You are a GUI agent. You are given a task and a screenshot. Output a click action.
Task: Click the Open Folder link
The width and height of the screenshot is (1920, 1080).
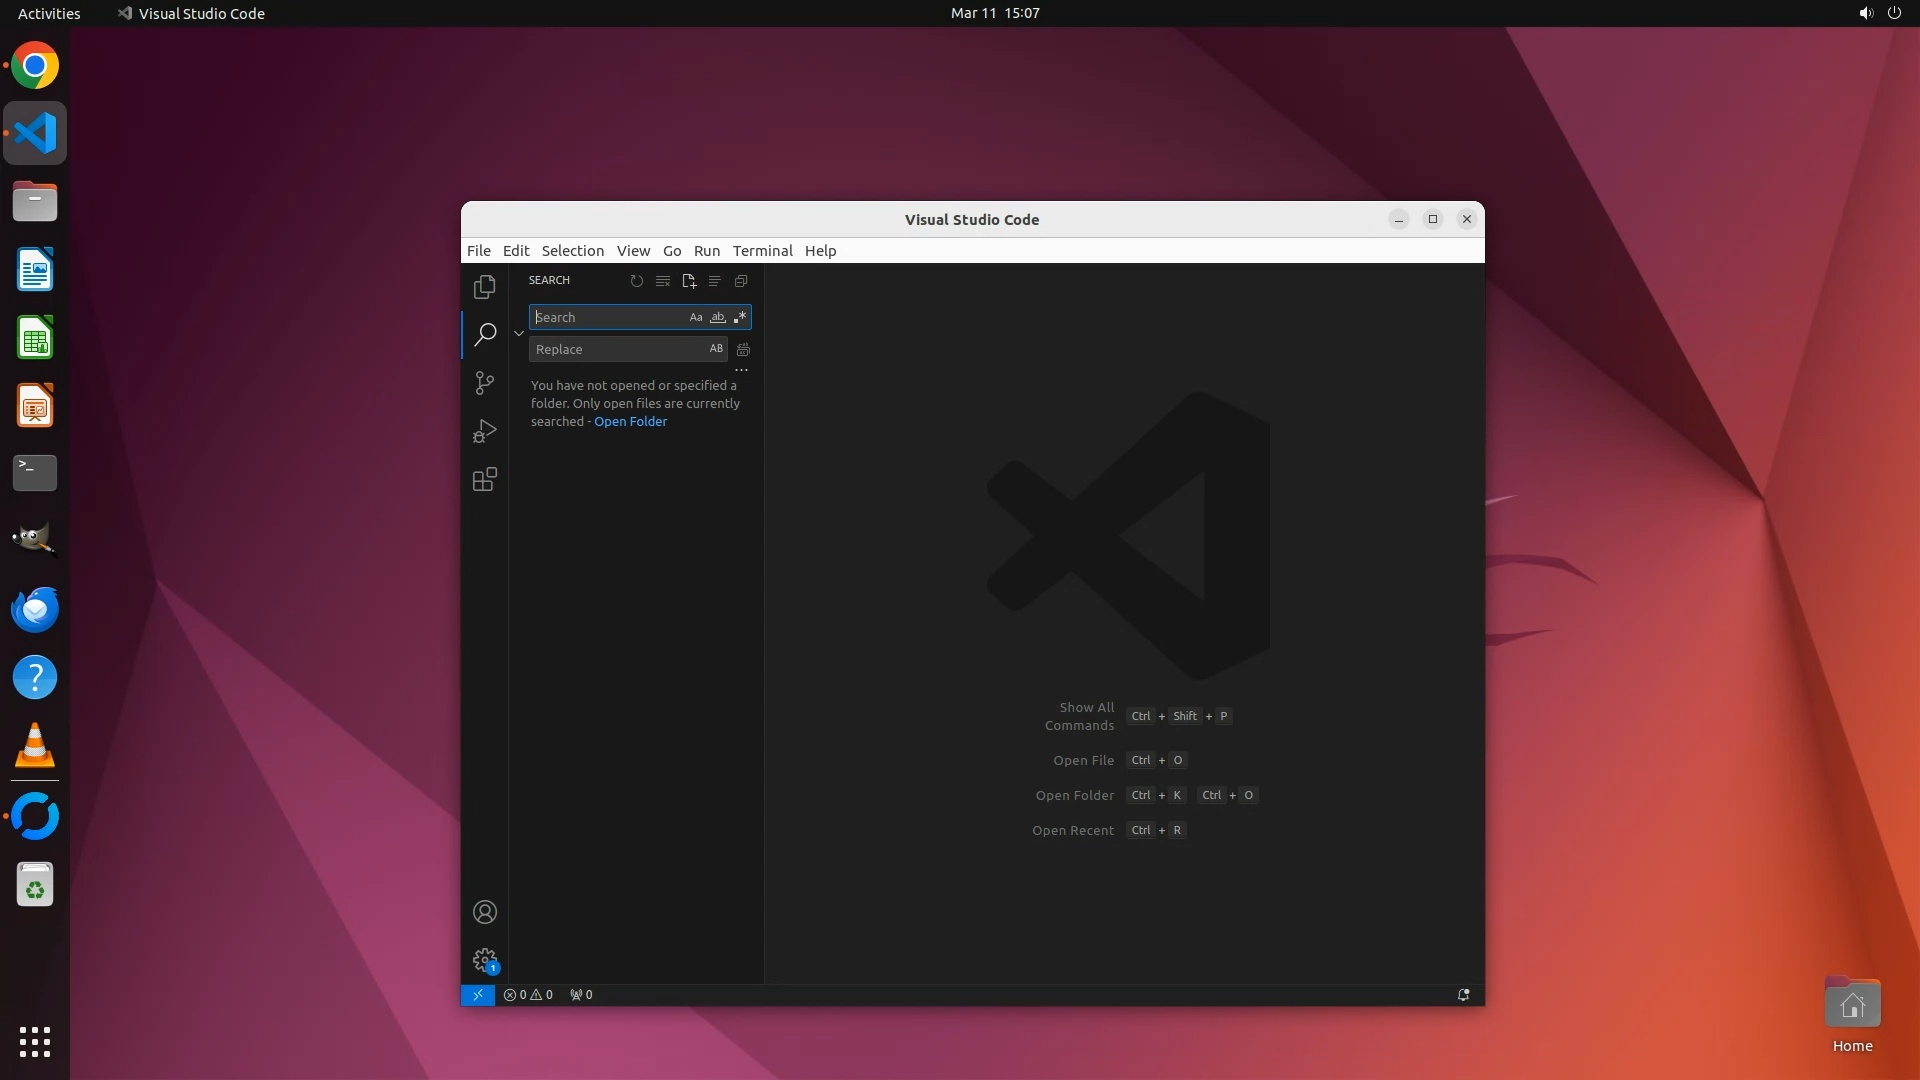[630, 421]
